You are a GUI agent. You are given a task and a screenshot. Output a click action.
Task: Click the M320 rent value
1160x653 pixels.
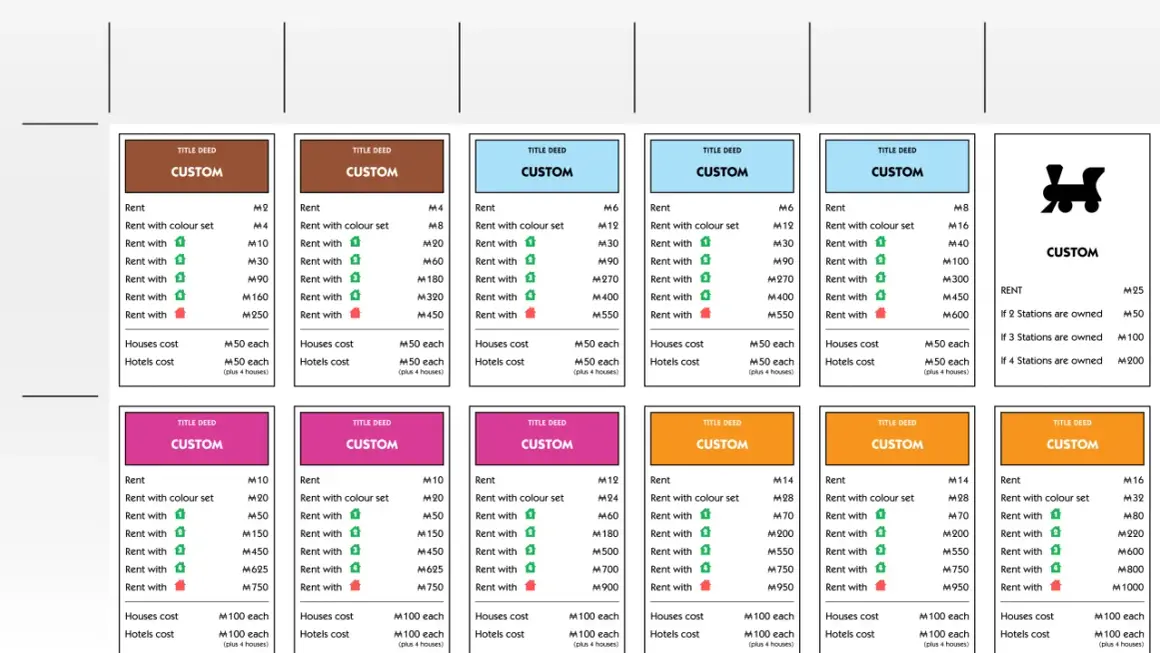431,297
